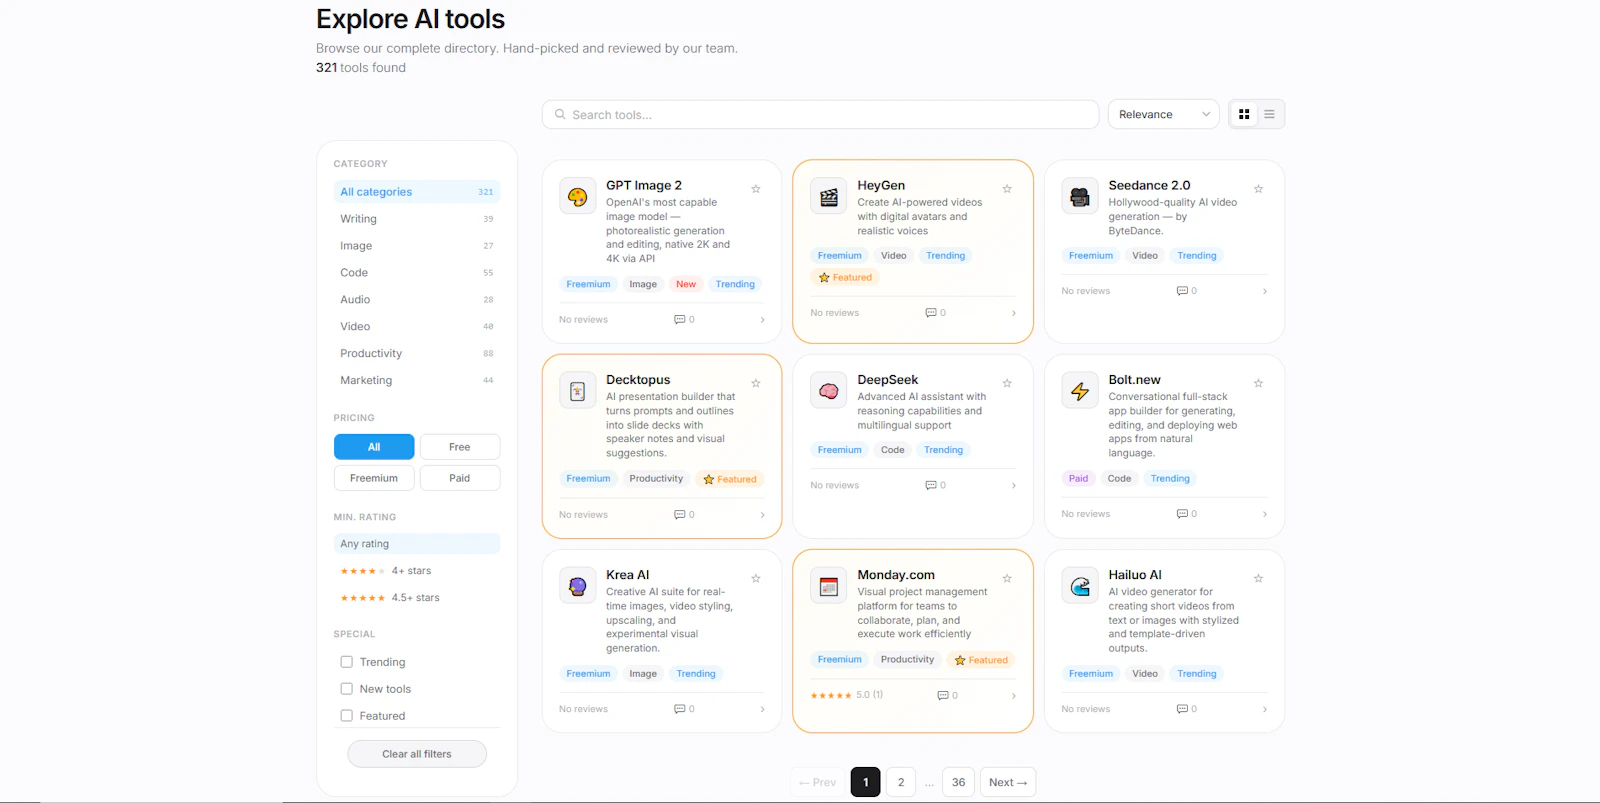The height and width of the screenshot is (803, 1600).
Task: Star the DeepSeek tool
Action: tap(1007, 383)
